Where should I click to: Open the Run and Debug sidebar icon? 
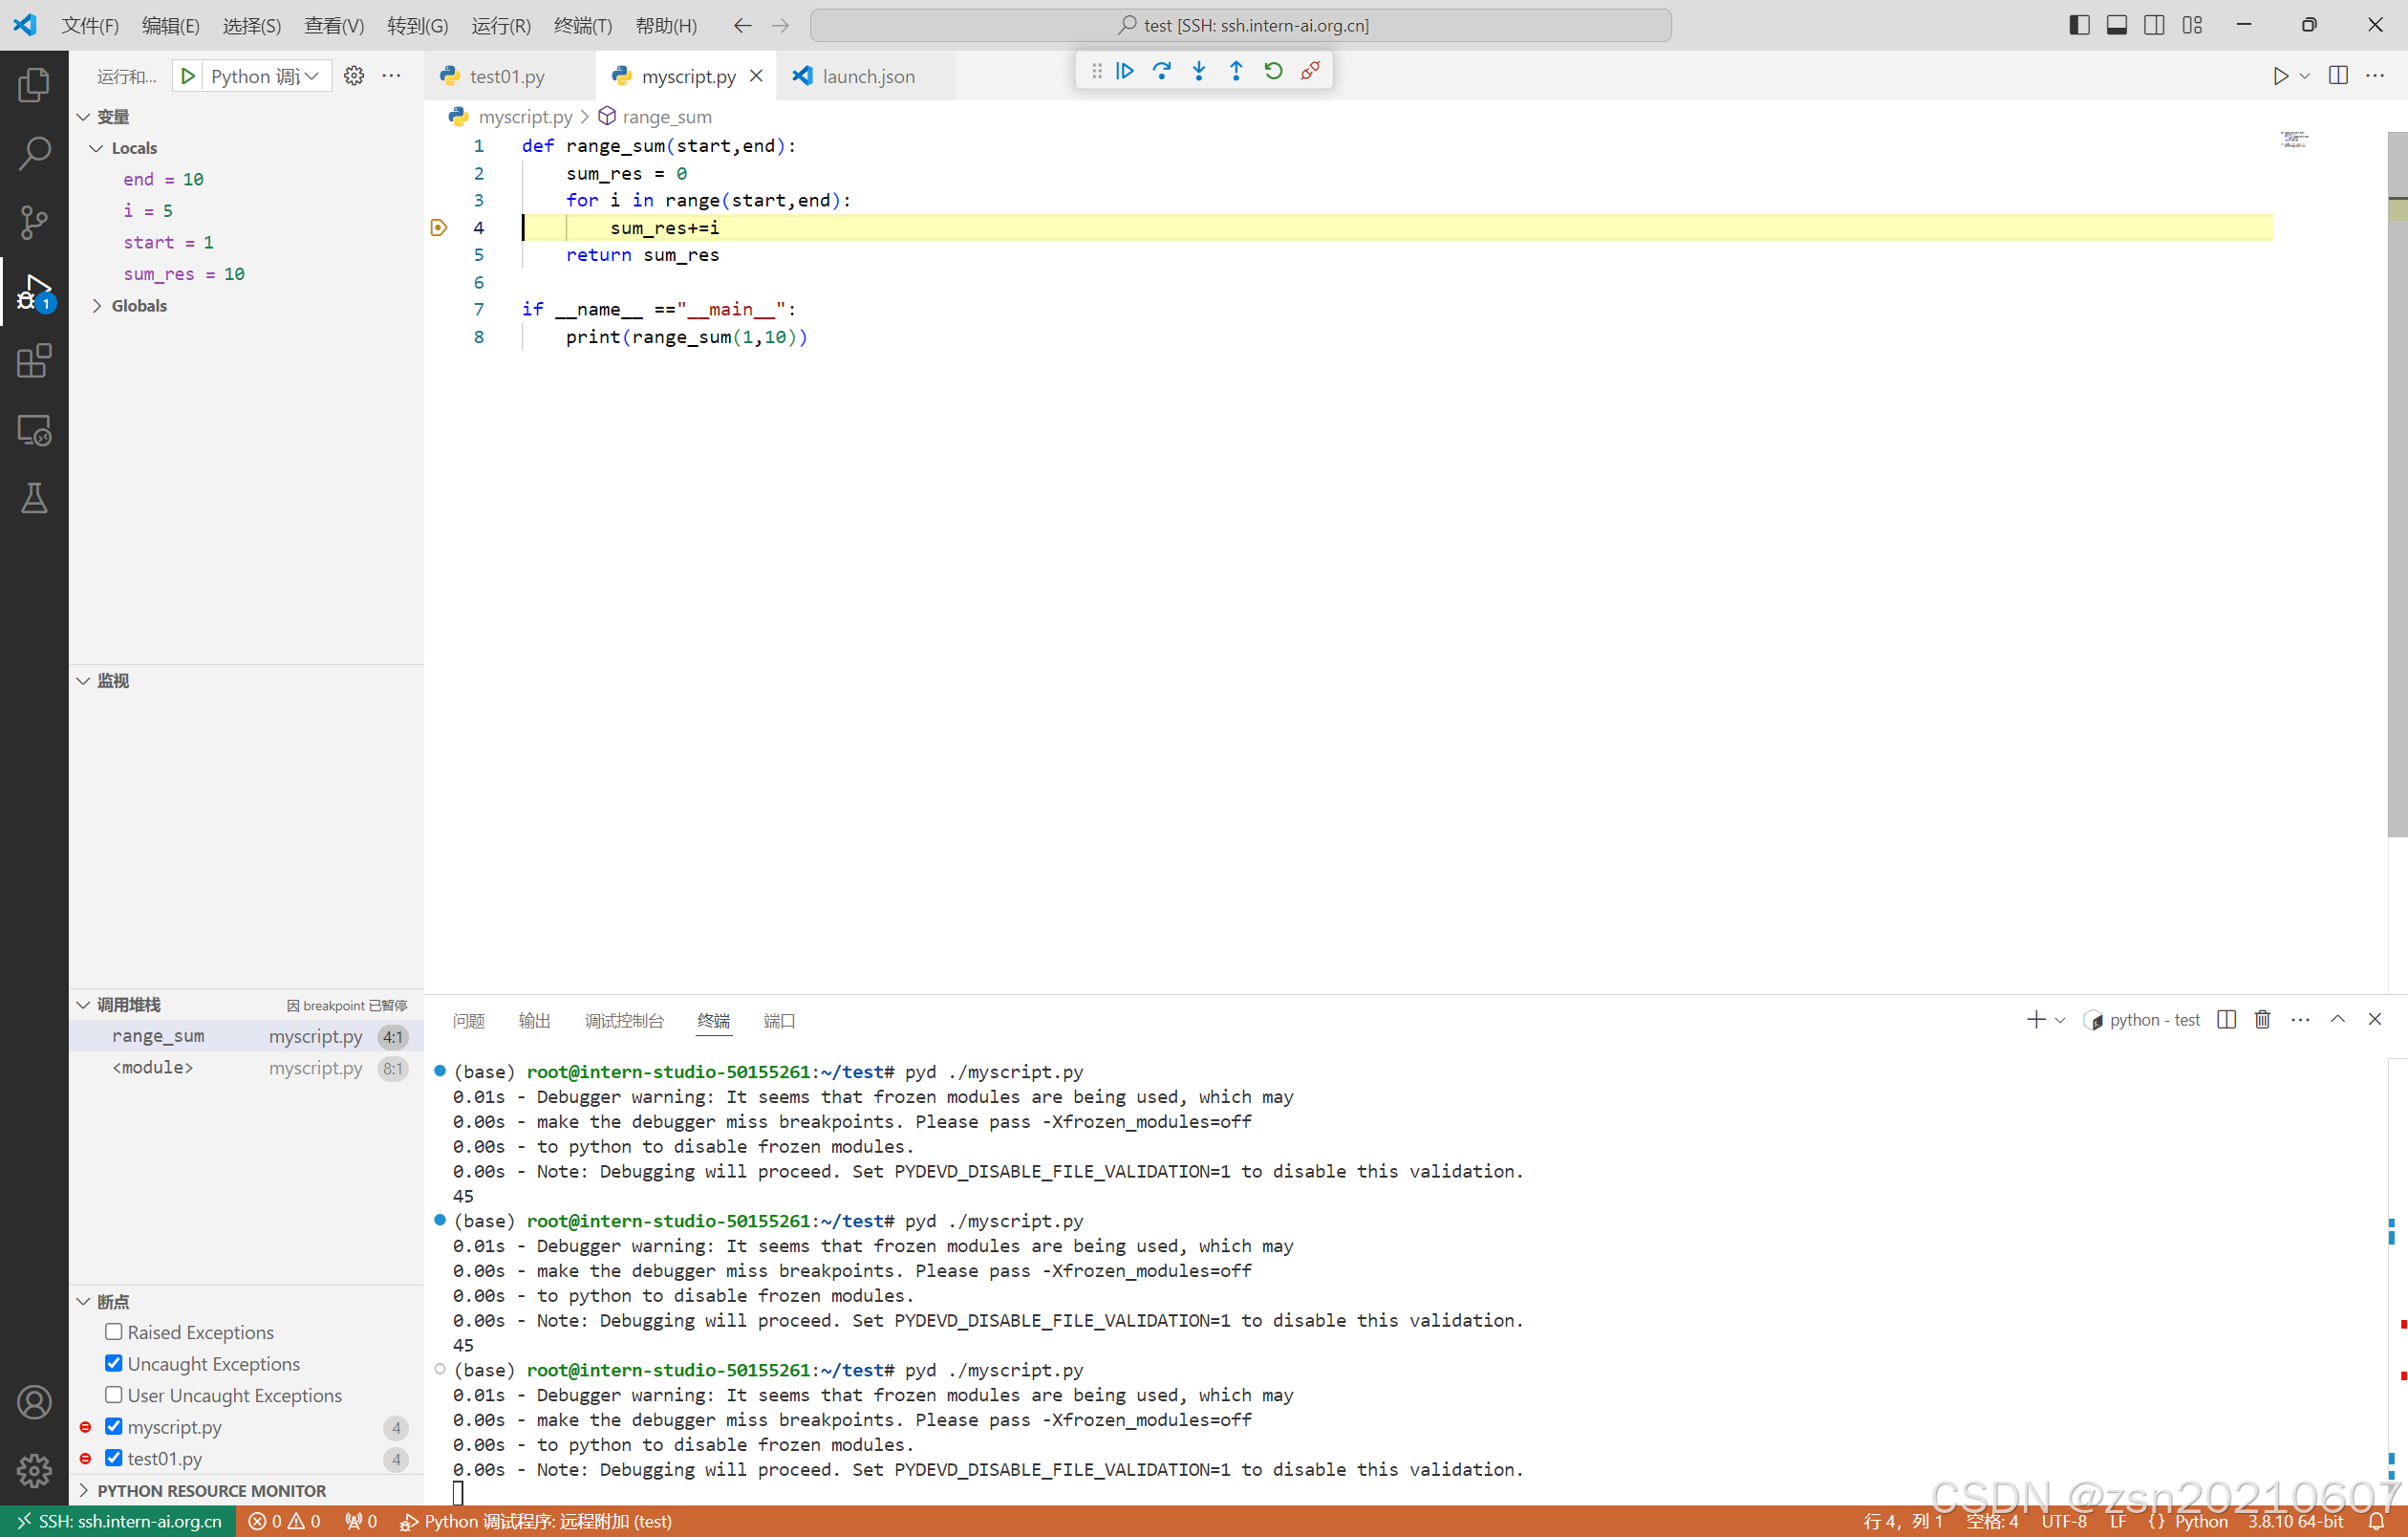click(34, 291)
